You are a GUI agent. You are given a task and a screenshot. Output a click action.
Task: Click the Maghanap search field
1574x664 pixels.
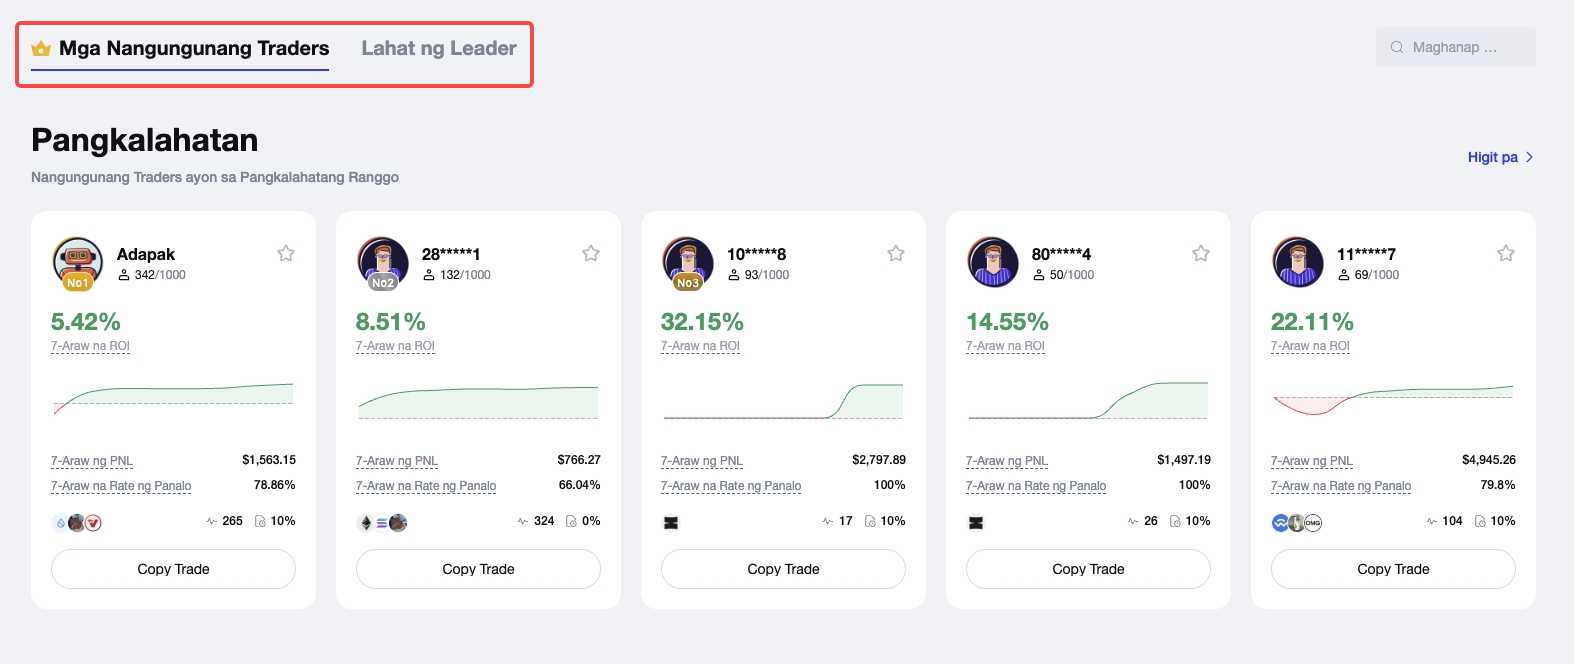(x=1466, y=47)
